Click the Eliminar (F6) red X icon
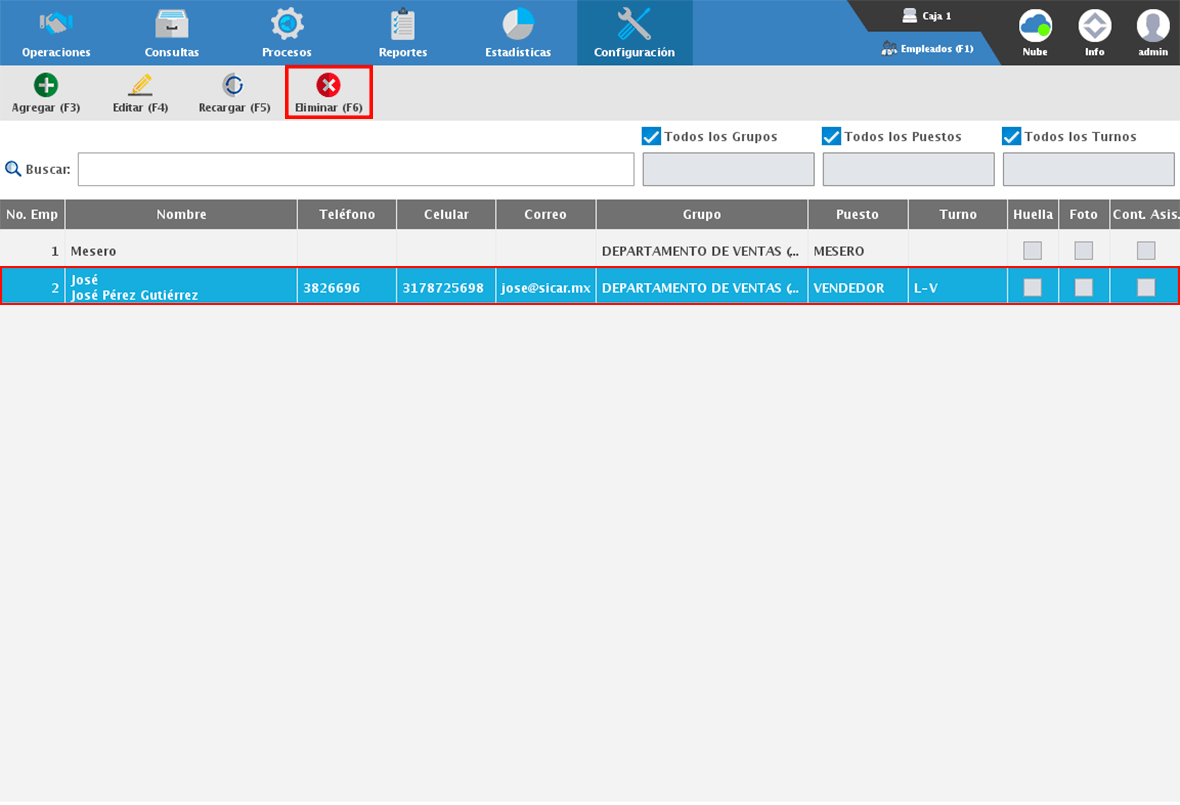The height and width of the screenshot is (805, 1180). click(328, 86)
